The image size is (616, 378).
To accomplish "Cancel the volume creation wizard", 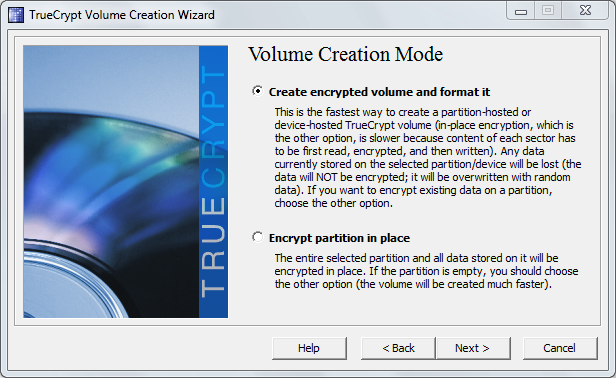I will pyautogui.click(x=559, y=348).
